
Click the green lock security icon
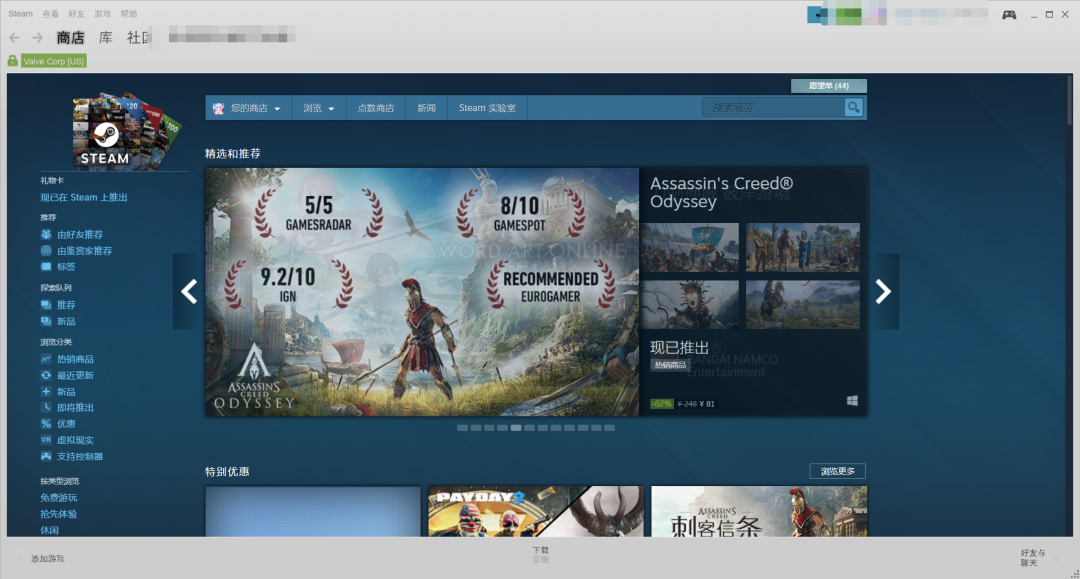click(x=12, y=61)
